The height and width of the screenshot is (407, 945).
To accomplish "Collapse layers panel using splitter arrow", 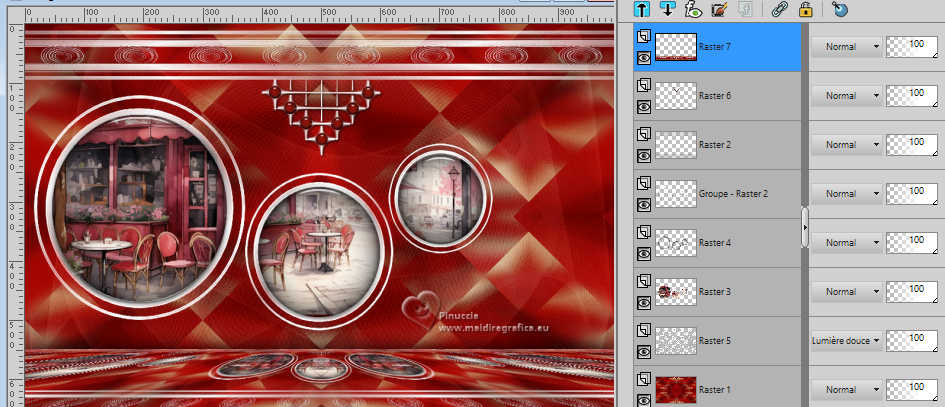I will pyautogui.click(x=805, y=228).
